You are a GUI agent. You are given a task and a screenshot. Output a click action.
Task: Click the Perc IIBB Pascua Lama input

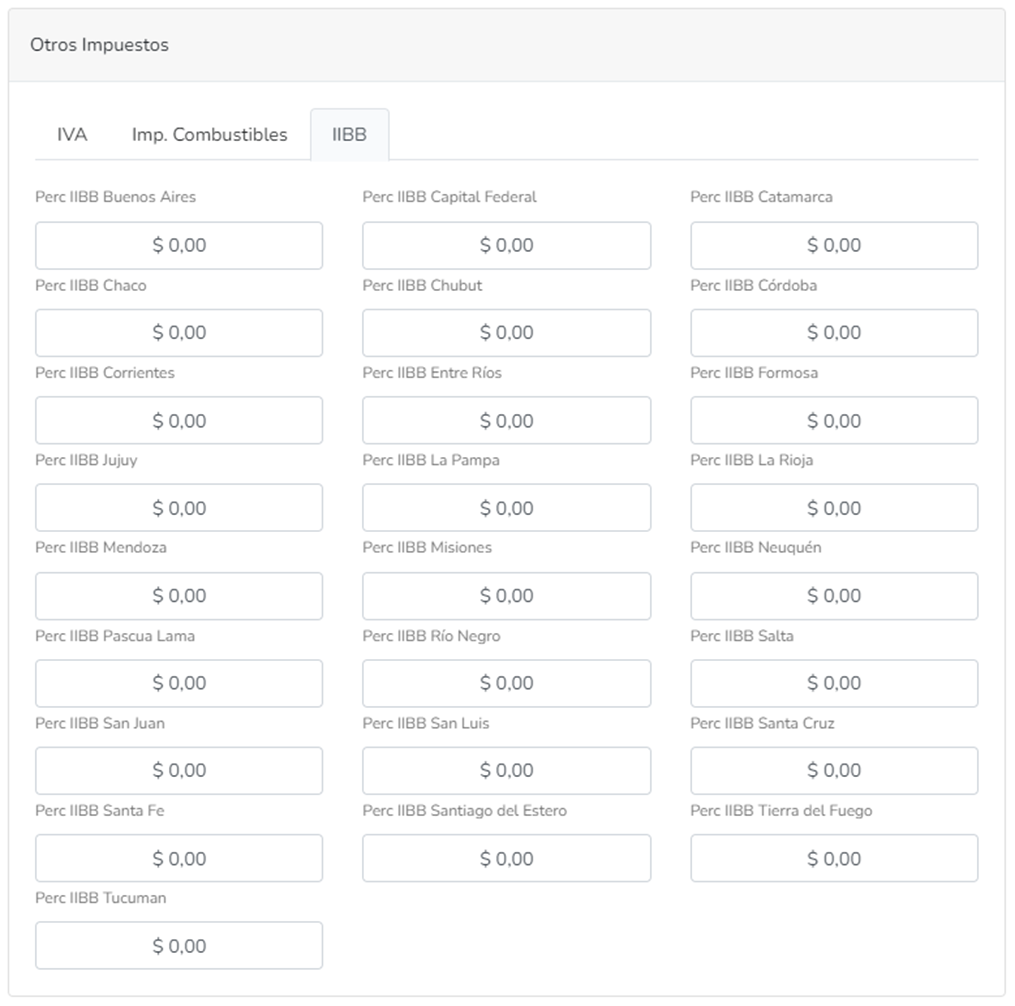click(x=179, y=683)
